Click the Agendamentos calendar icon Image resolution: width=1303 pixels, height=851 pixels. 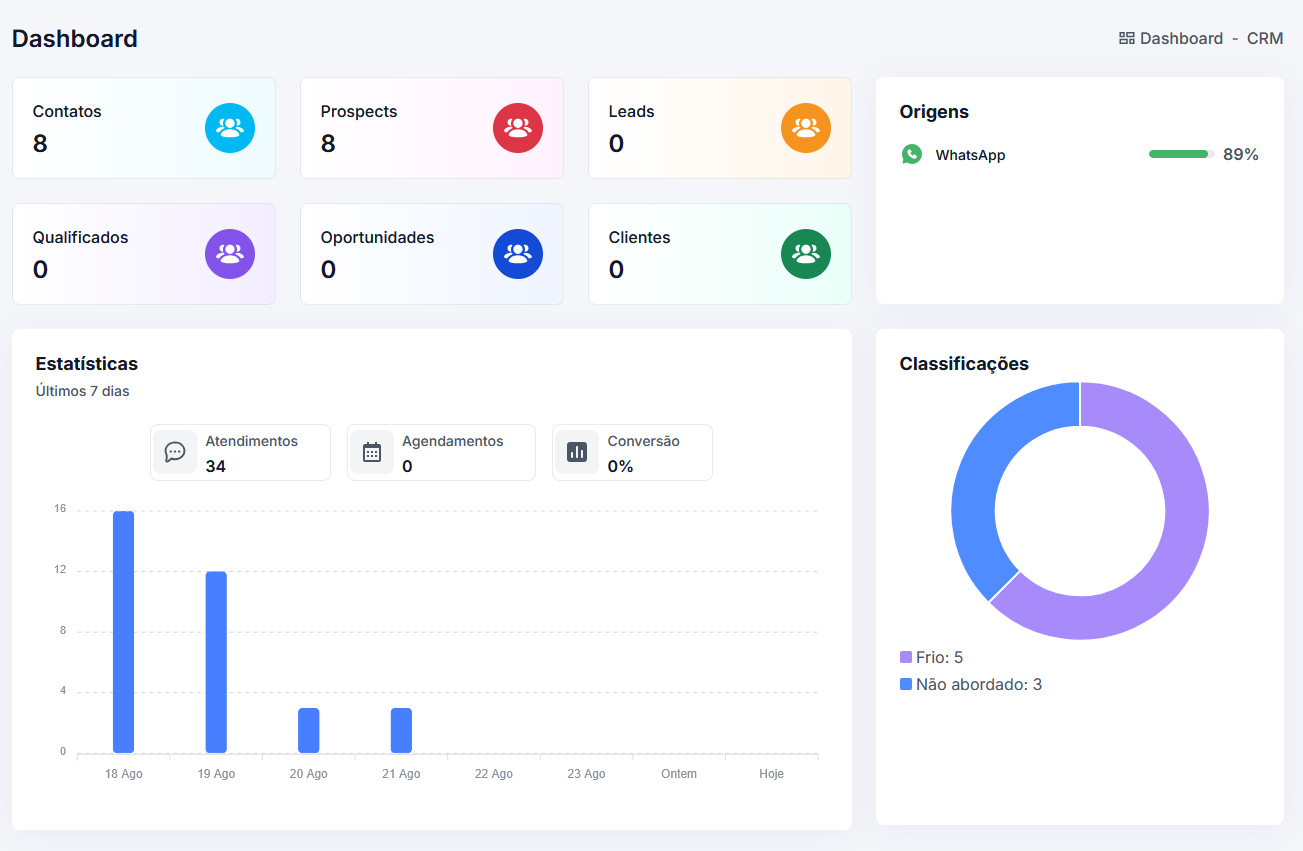[x=372, y=452]
